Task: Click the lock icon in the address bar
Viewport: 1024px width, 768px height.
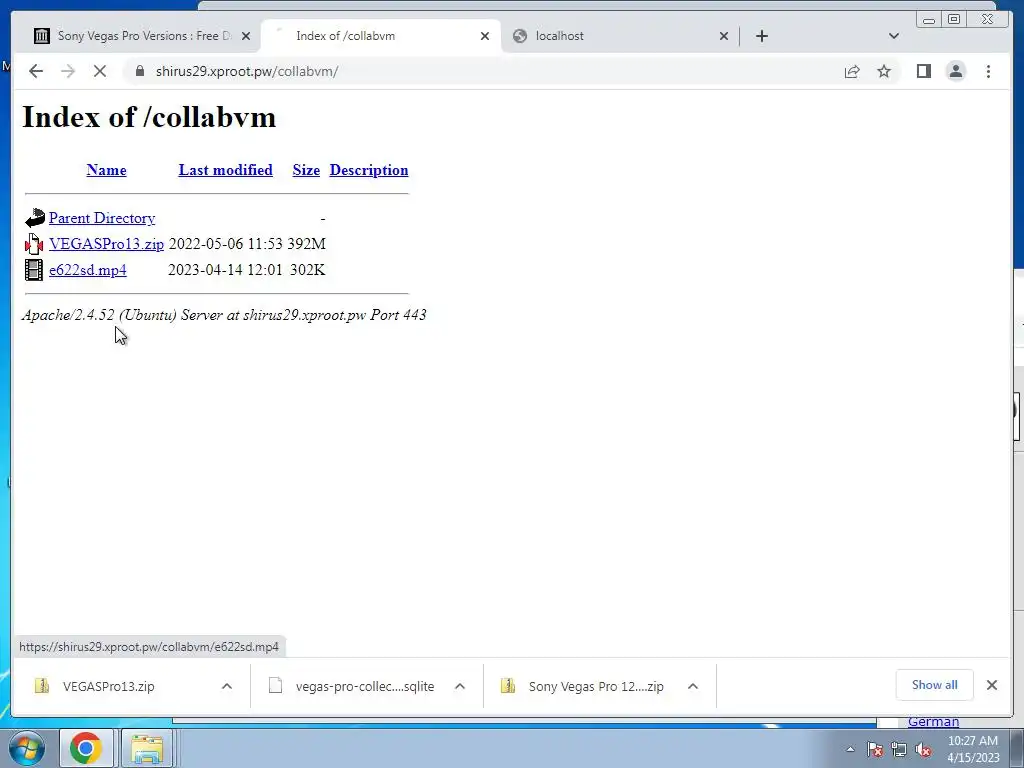Action: (140, 71)
